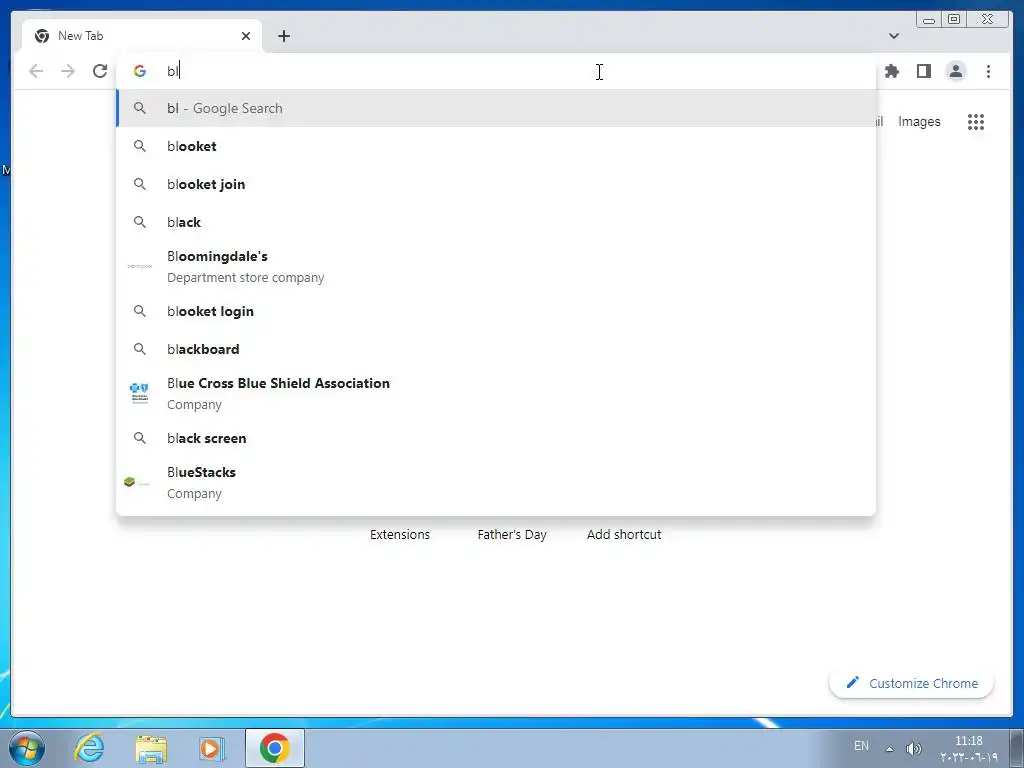Open a new tab with the plus button
The image size is (1024, 768).
[x=283, y=36]
